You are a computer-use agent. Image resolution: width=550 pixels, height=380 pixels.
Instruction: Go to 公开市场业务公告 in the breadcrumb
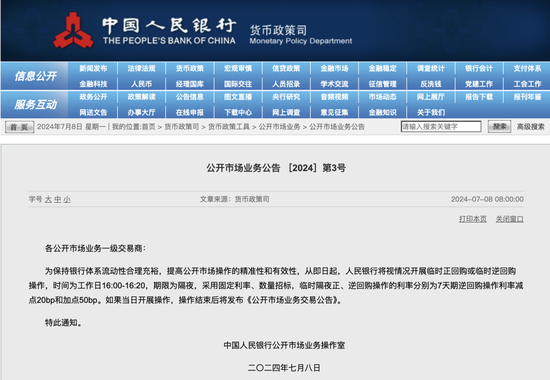337,127
